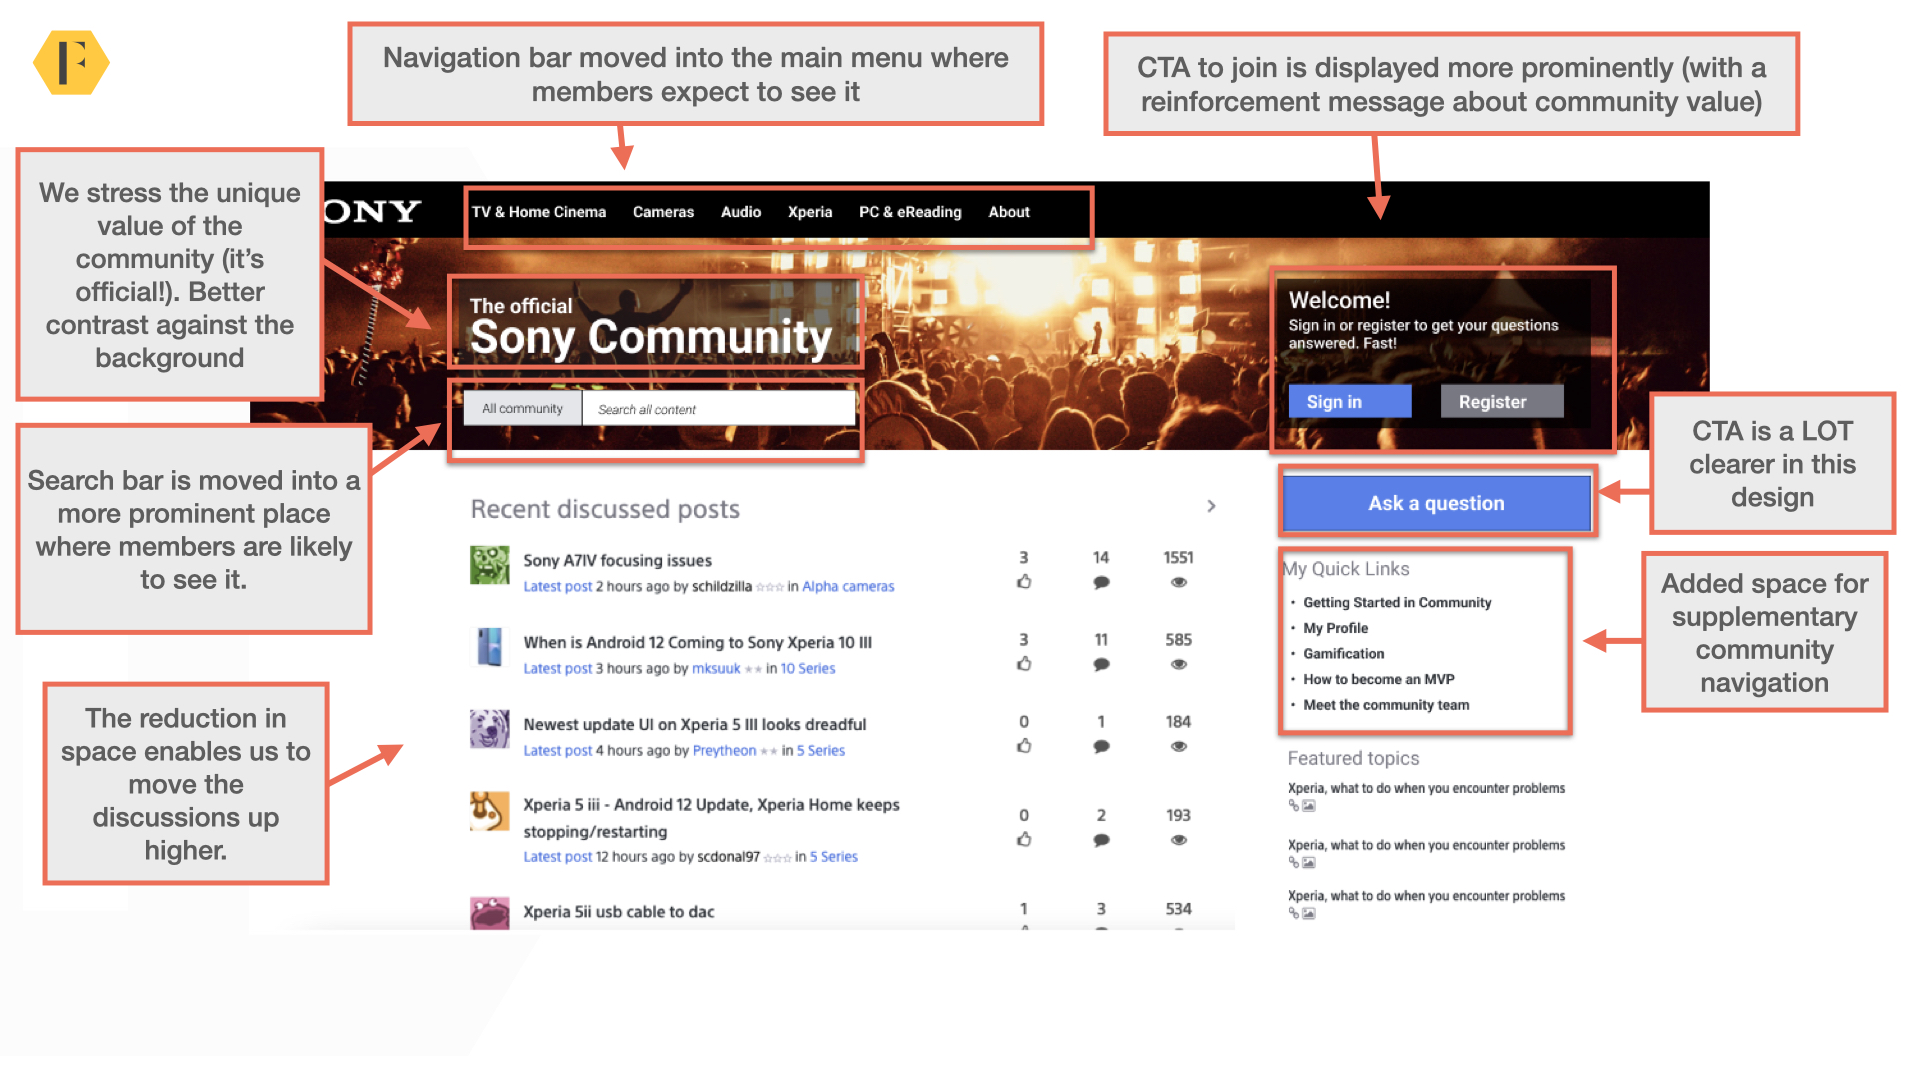Click the link icon under first Featured topic
The height and width of the screenshot is (1080, 1920).
coord(1293,806)
